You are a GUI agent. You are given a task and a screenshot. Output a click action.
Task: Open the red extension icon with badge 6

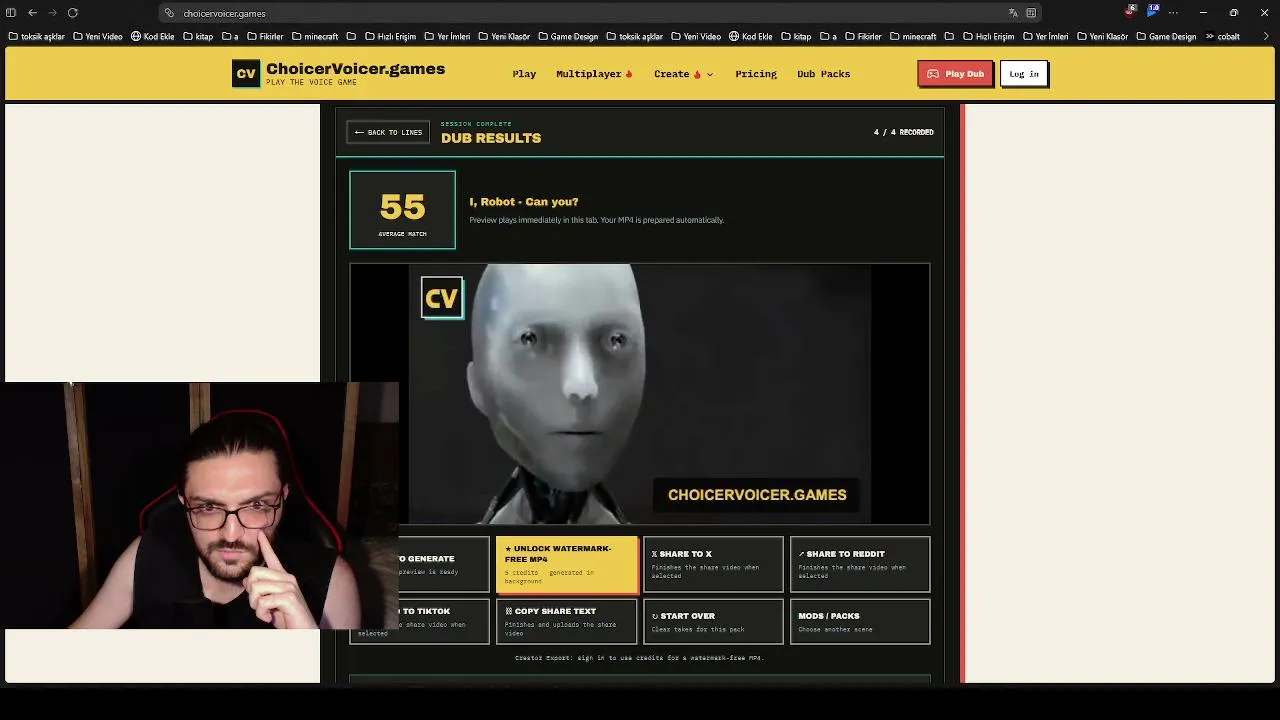1131,12
